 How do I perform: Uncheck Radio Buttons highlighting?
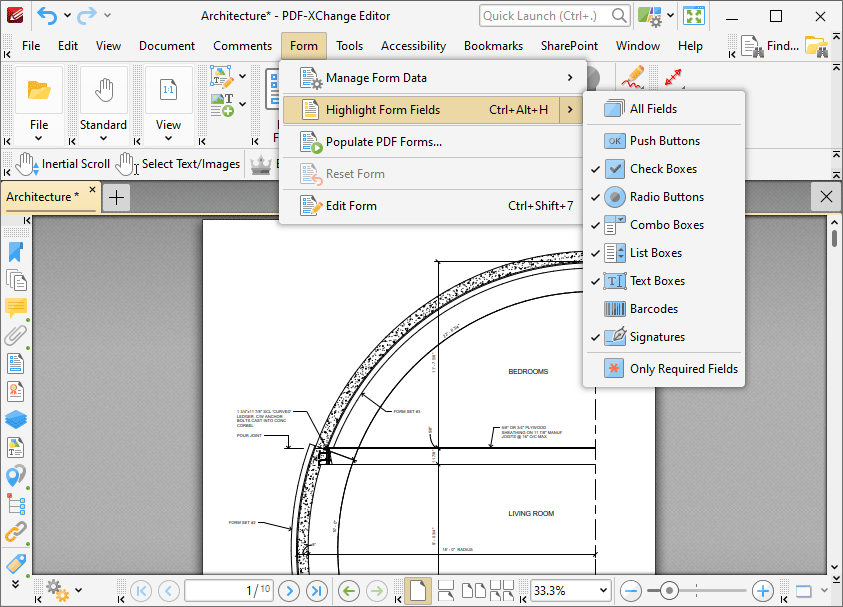(x=664, y=197)
